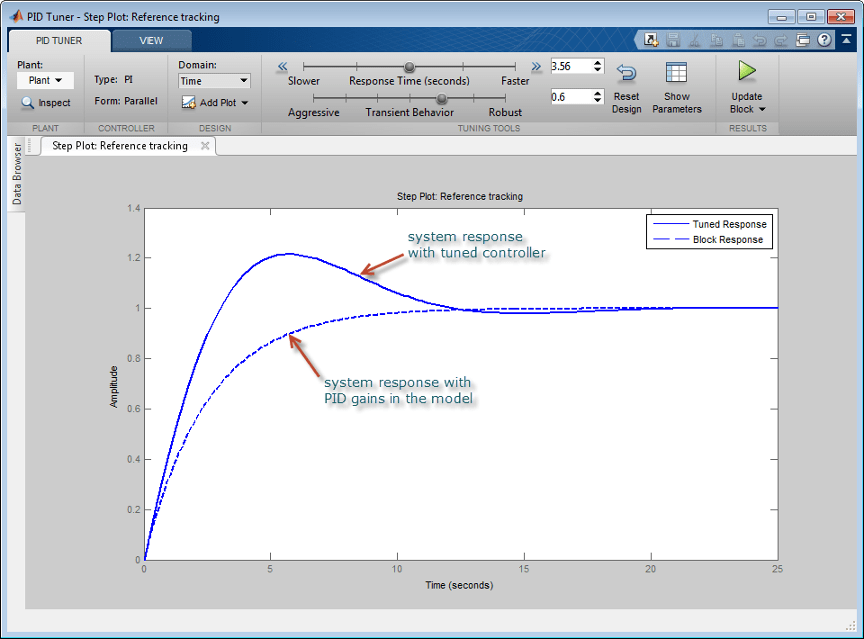Image resolution: width=864 pixels, height=639 pixels.
Task: Switch to the PID TUNER tab
Action: tap(59, 41)
